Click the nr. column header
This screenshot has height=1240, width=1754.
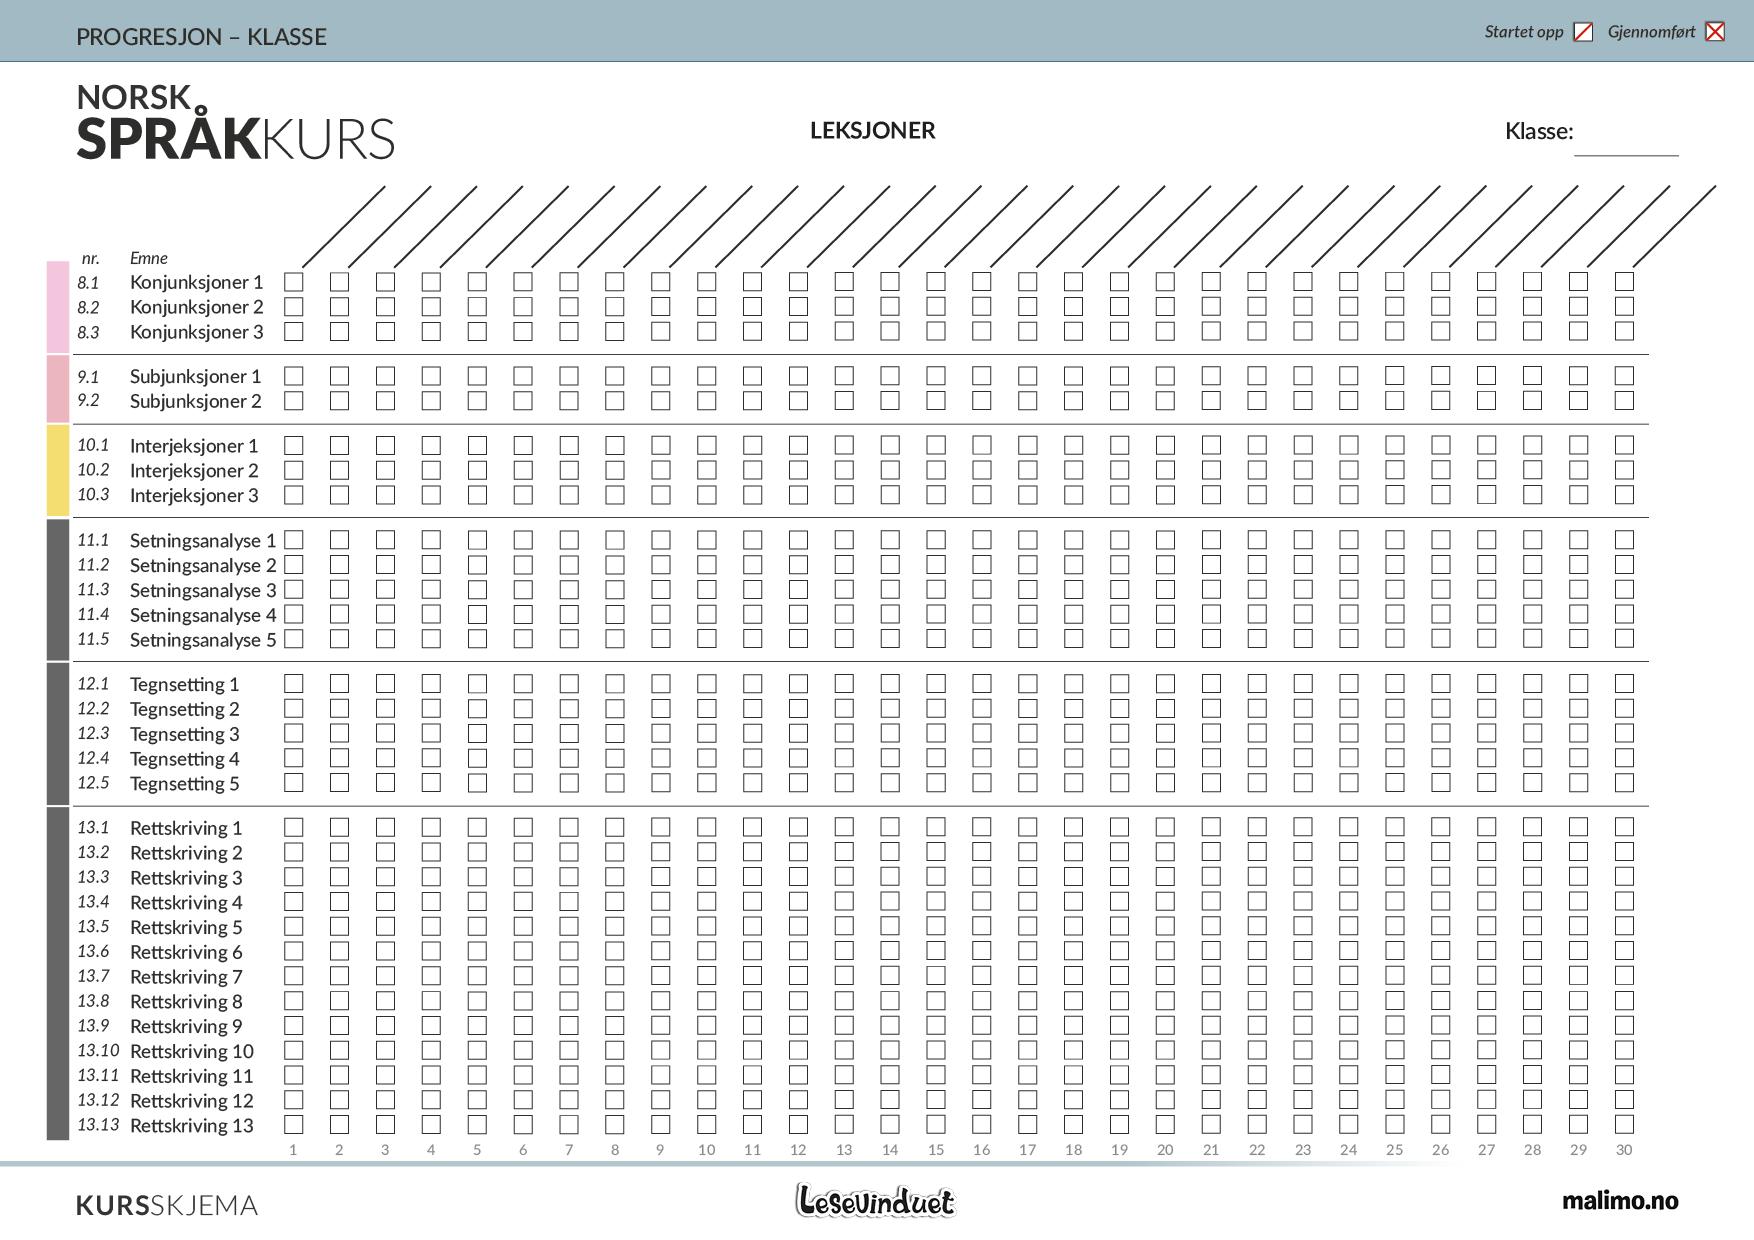tap(91, 258)
